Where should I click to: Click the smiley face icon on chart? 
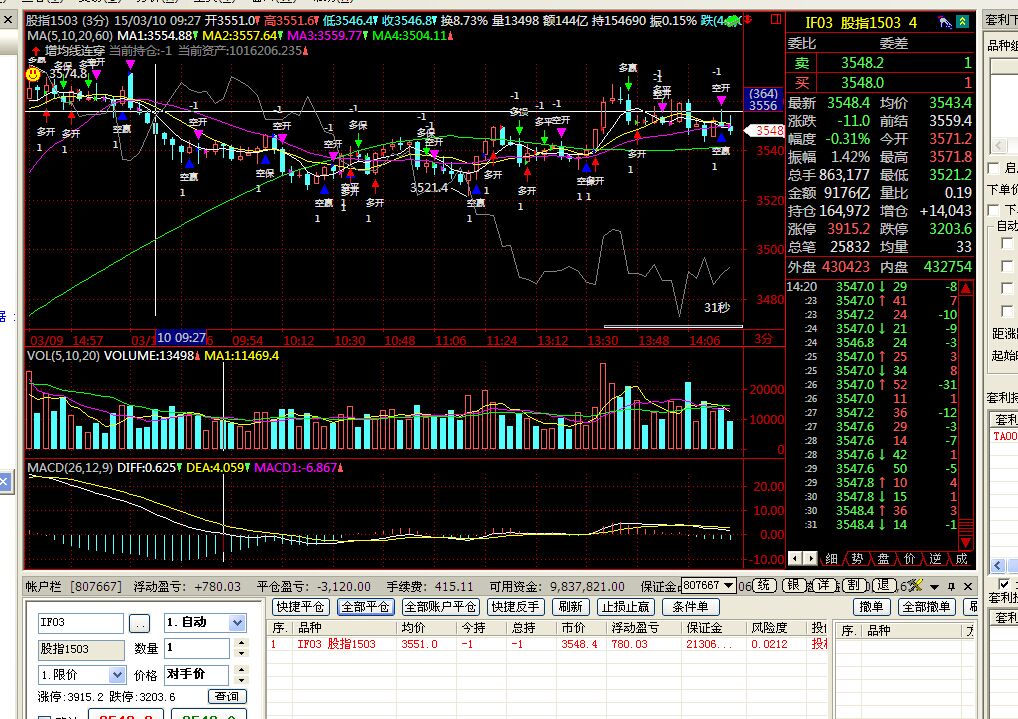[x=34, y=74]
